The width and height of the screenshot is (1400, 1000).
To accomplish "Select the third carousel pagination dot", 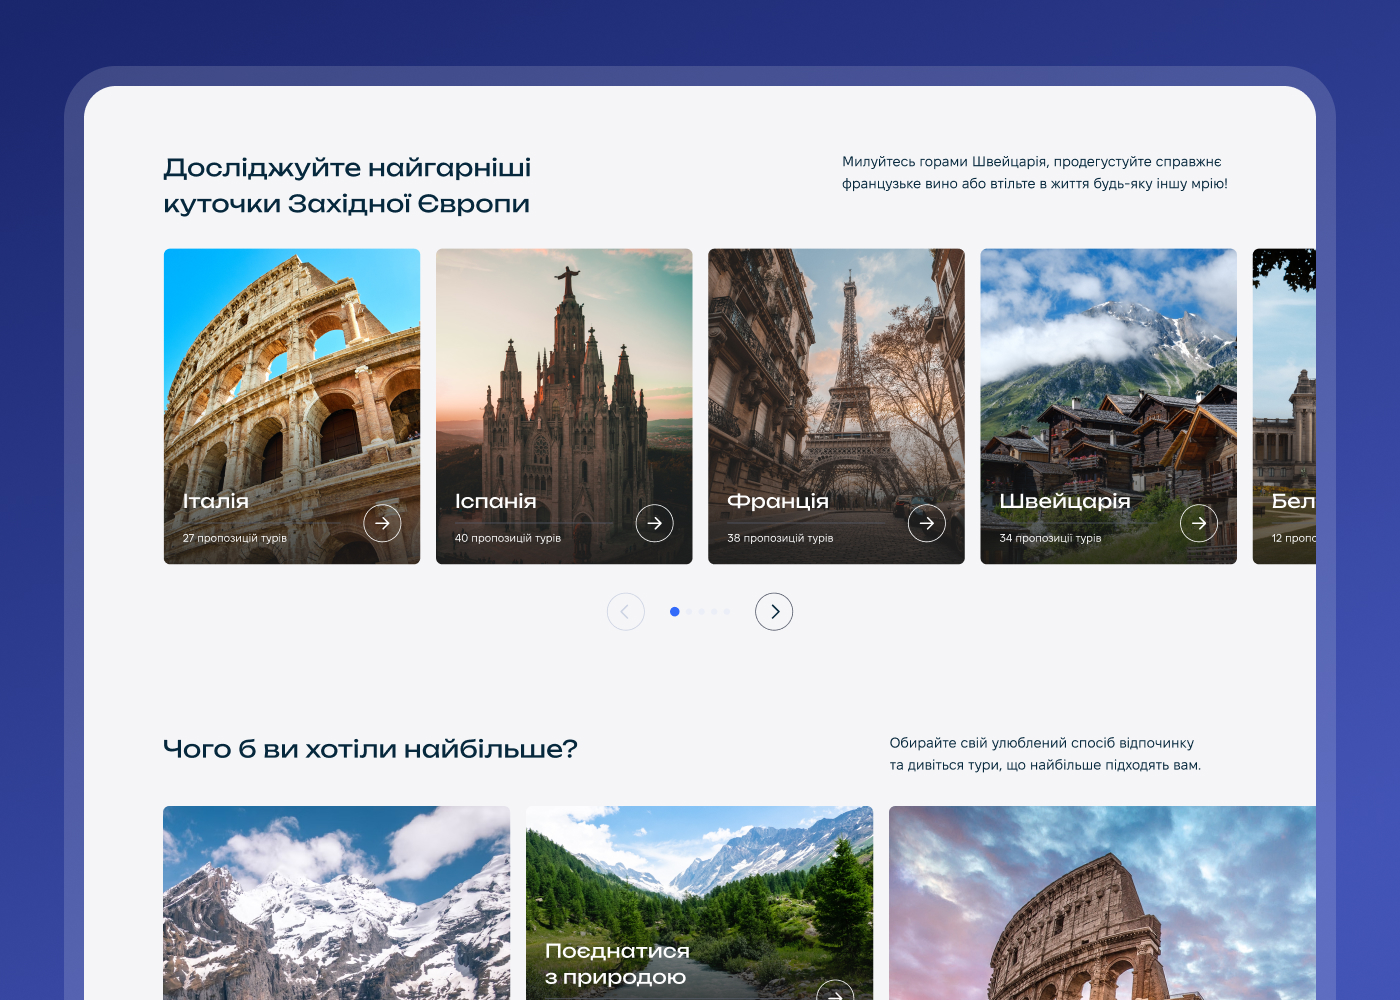I will click(x=702, y=612).
